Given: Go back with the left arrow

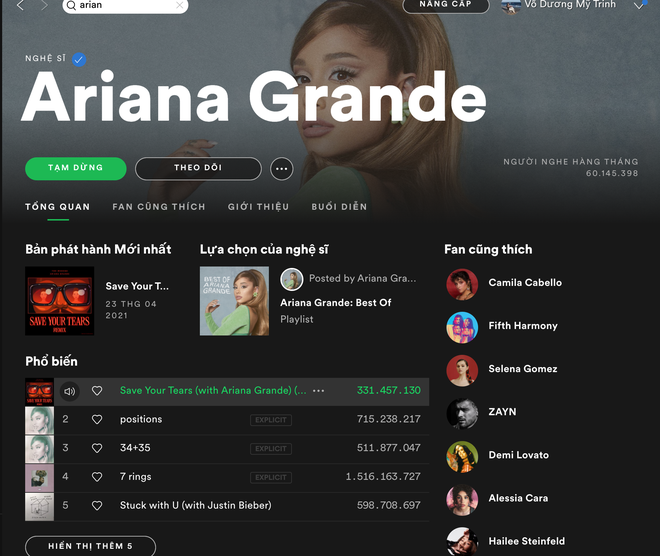Looking at the screenshot, I should pyautogui.click(x=20, y=5).
